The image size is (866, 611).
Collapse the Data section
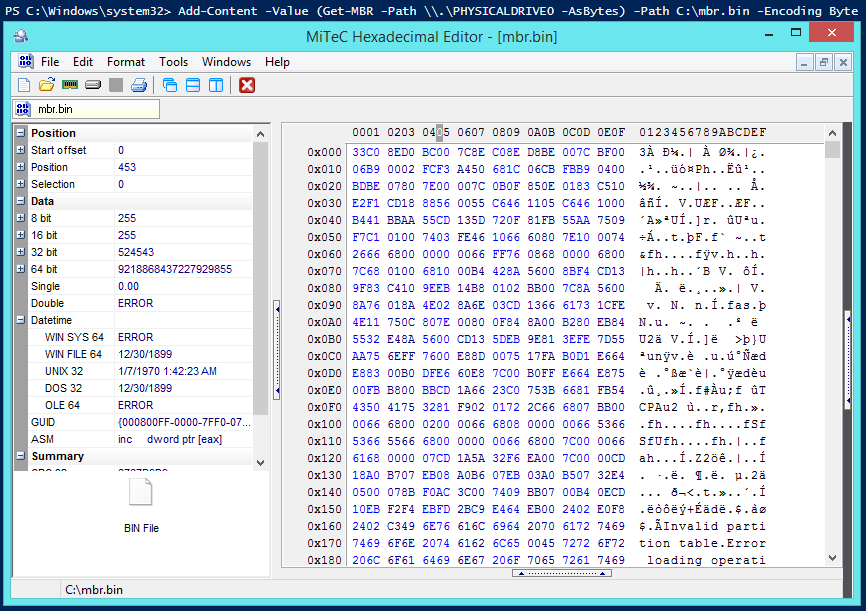(x=20, y=201)
